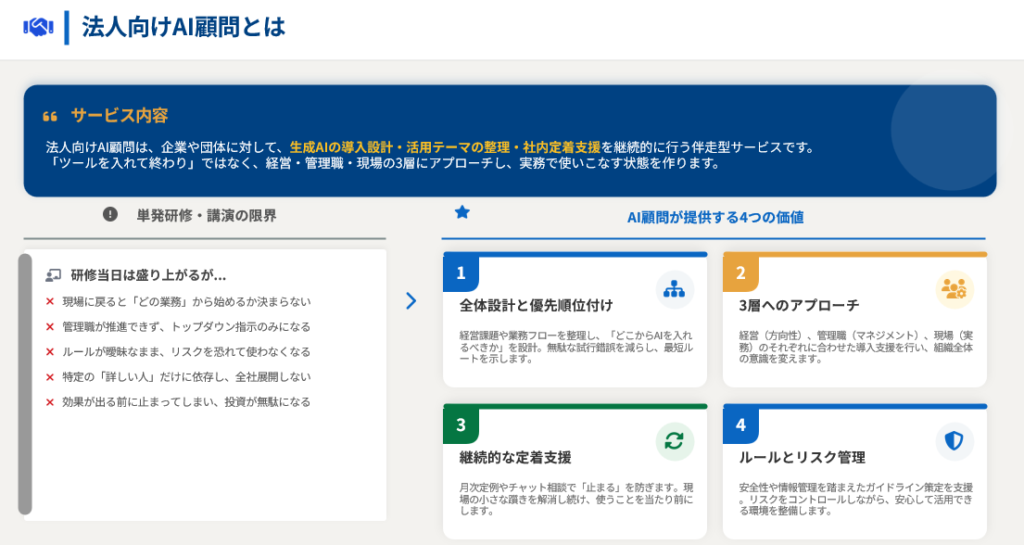1024x545 pixels.
Task: Click the people icon in 3層へのアプローチ card
Action: (954, 290)
